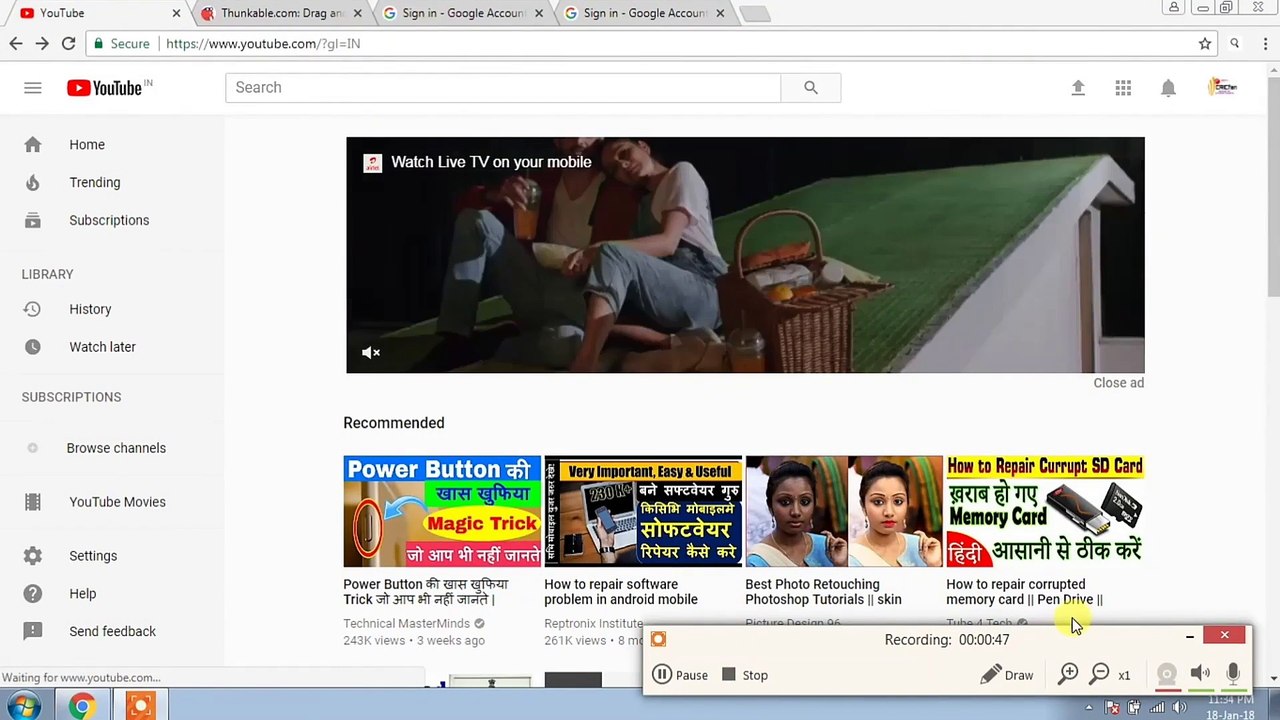Click the page vertical scrollbar
The height and width of the screenshot is (720, 1280).
tap(1272, 200)
